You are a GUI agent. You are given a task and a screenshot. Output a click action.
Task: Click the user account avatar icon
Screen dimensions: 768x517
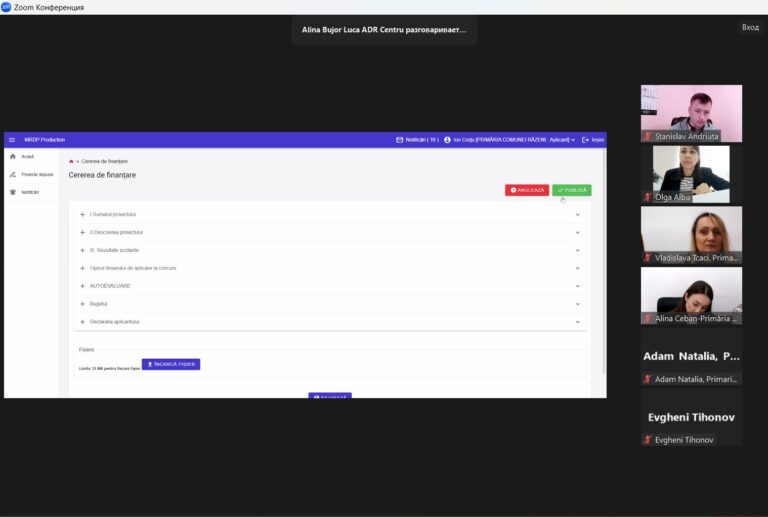coord(447,140)
